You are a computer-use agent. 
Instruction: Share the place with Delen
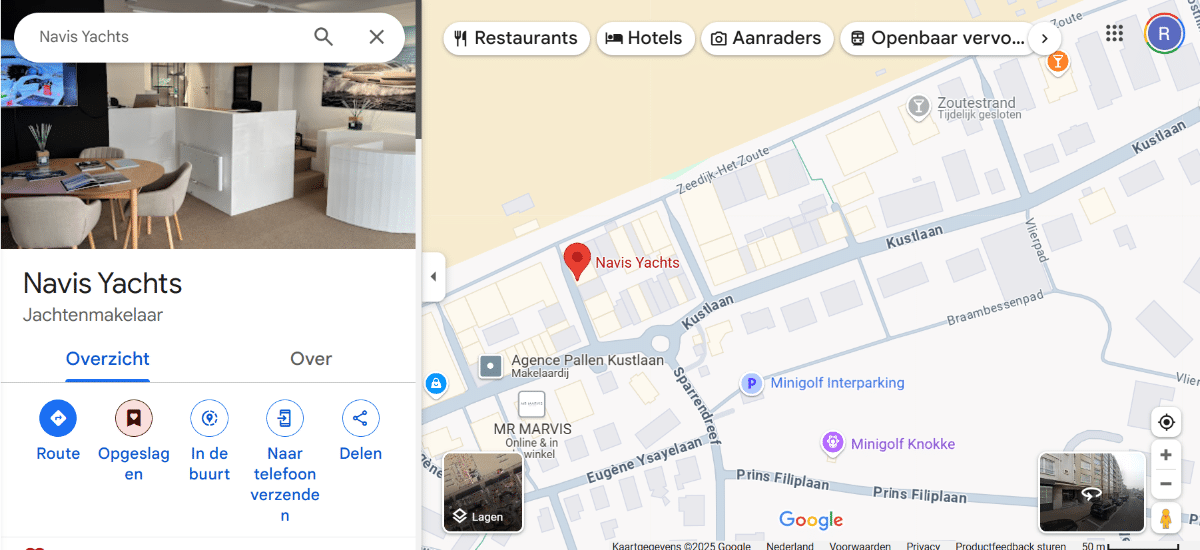360,431
